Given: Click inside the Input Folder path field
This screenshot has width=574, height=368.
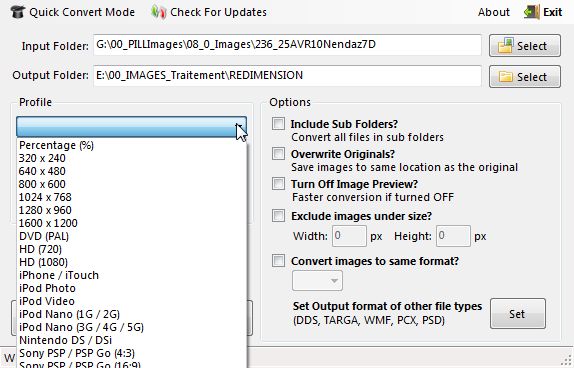Looking at the screenshot, I should [x=287, y=45].
